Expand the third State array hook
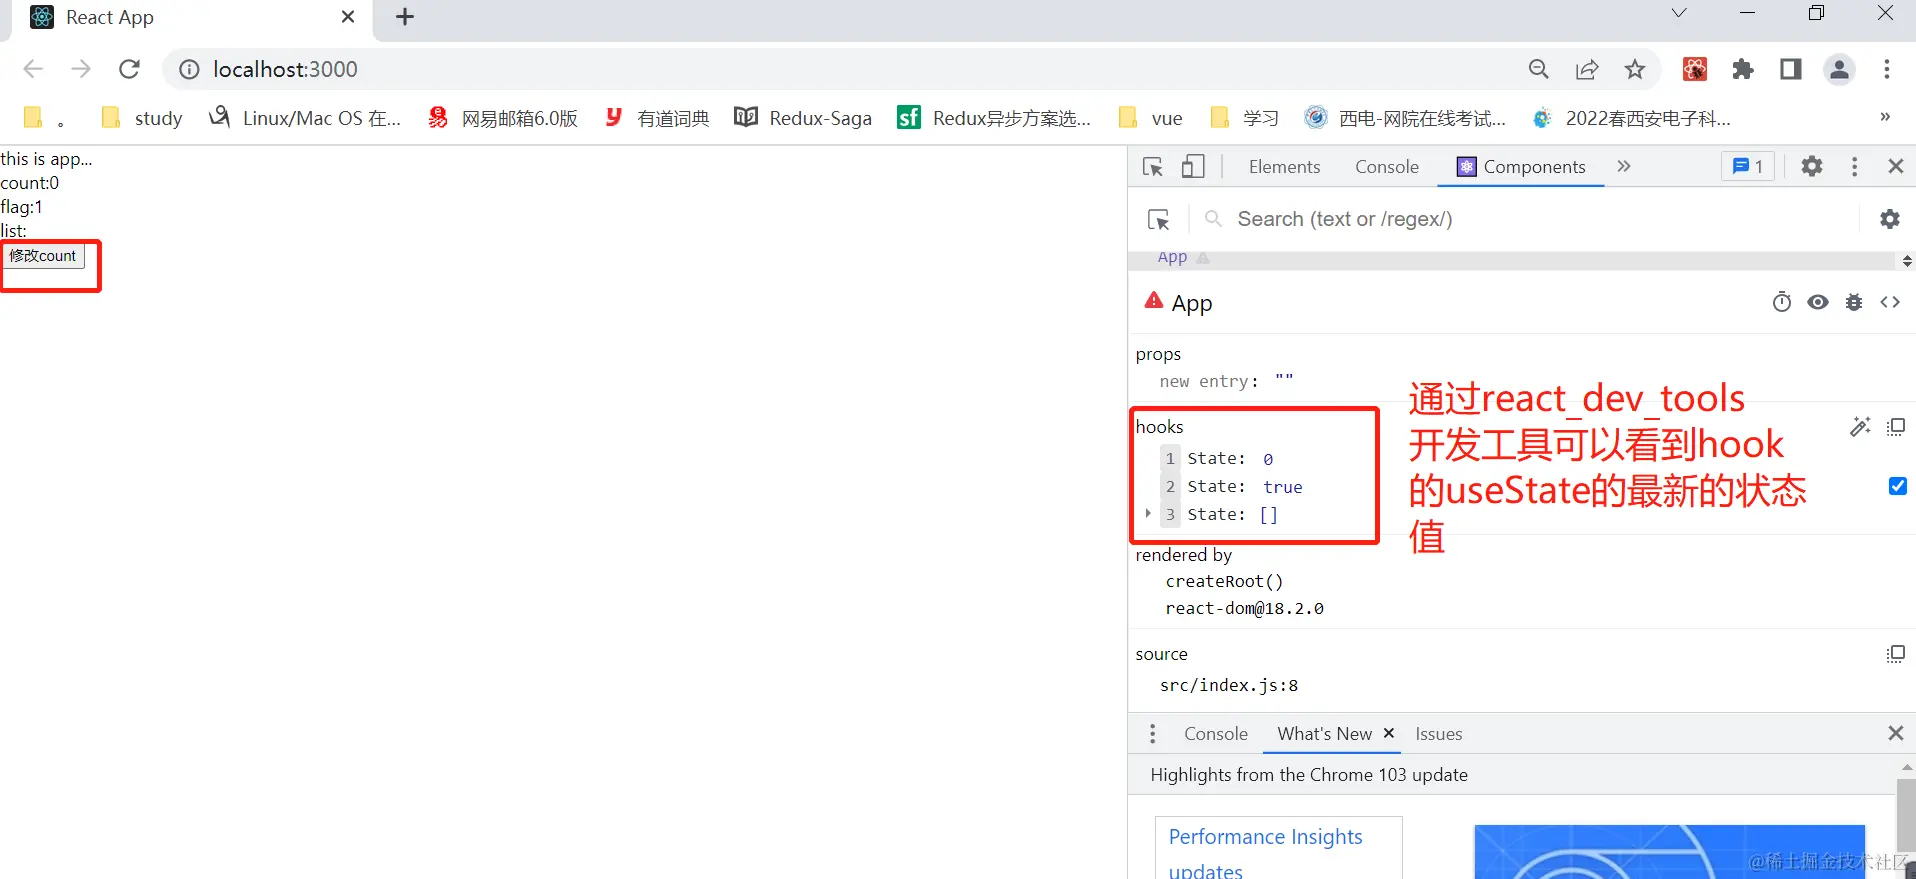Screen dimensions: 1916x879 point(1148,513)
